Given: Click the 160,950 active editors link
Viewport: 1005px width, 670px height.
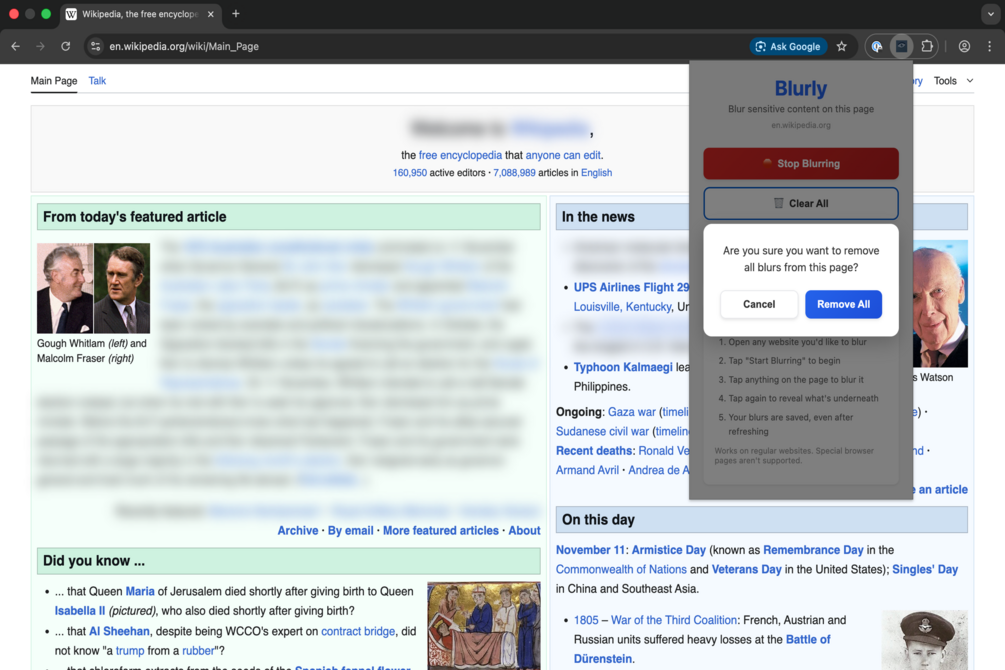Looking at the screenshot, I should click(410, 173).
